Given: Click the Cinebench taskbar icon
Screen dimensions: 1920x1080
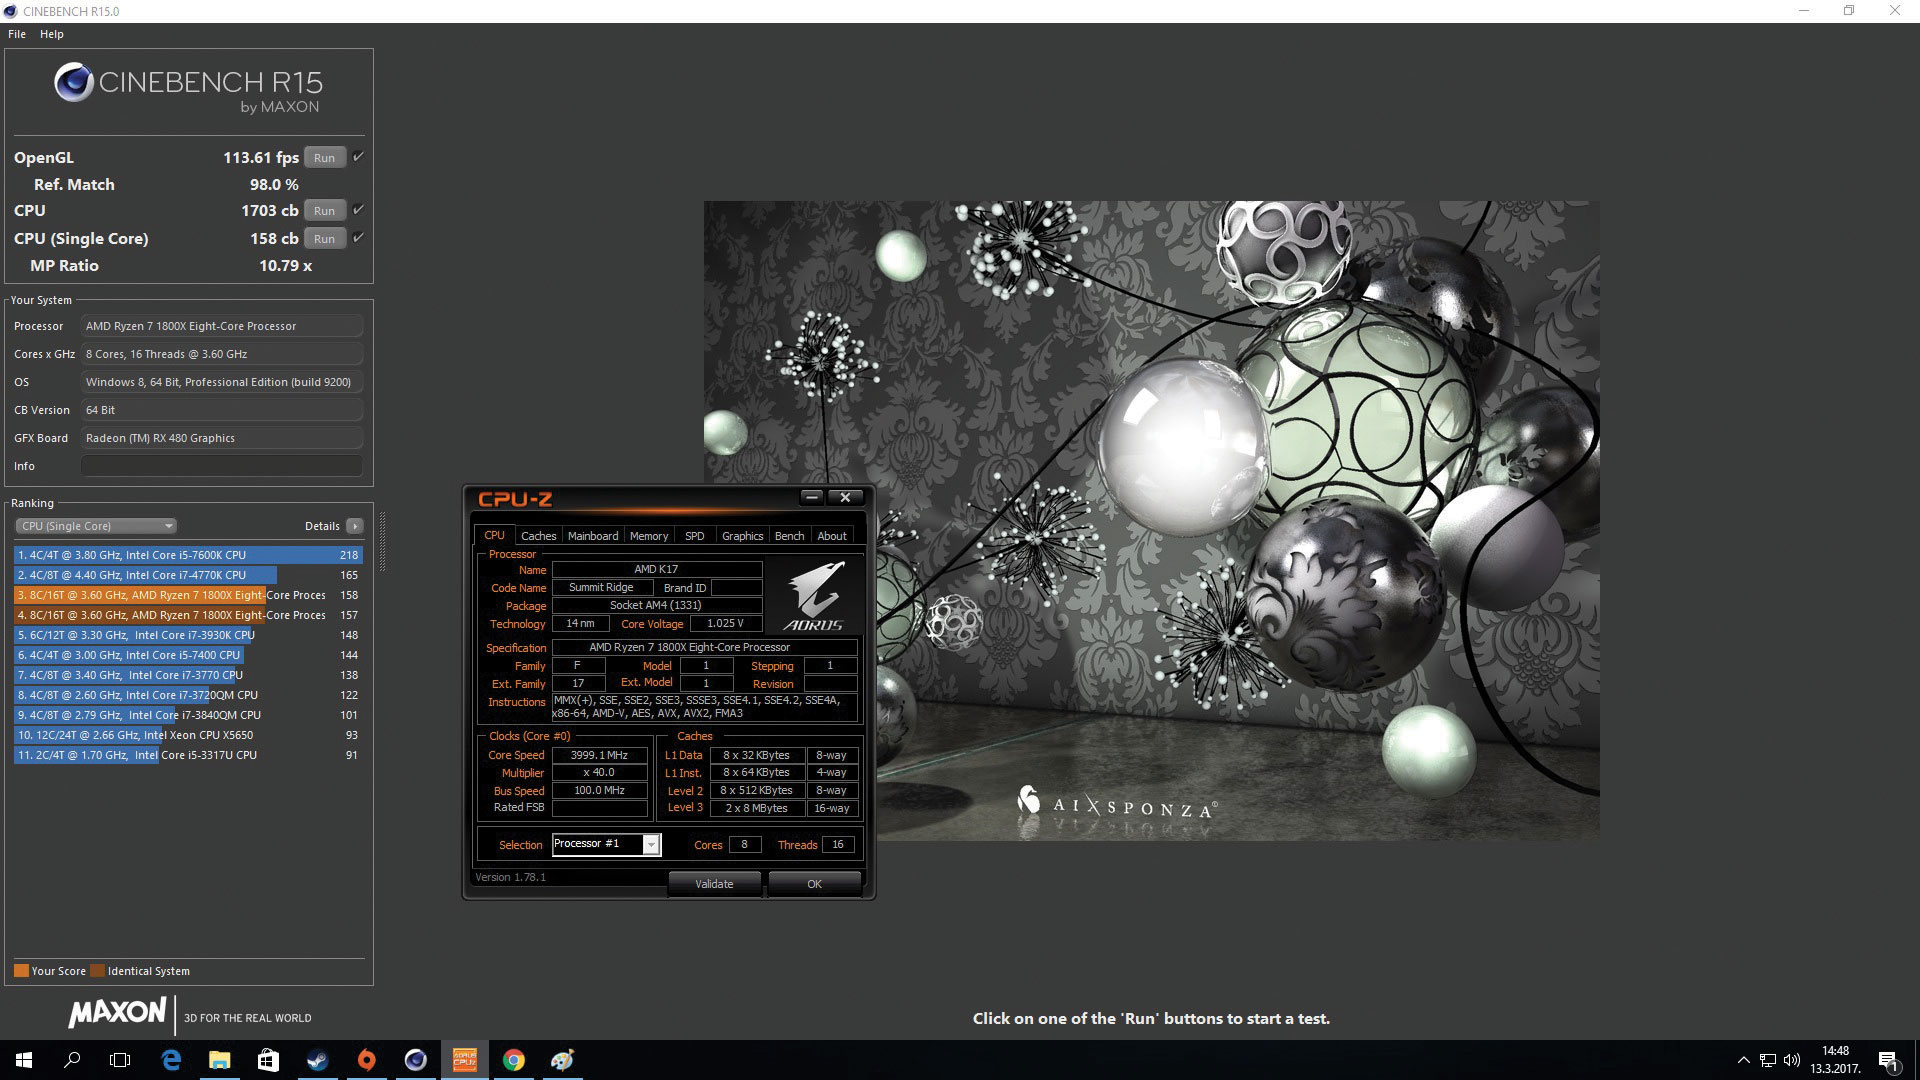Looking at the screenshot, I should coord(416,1060).
